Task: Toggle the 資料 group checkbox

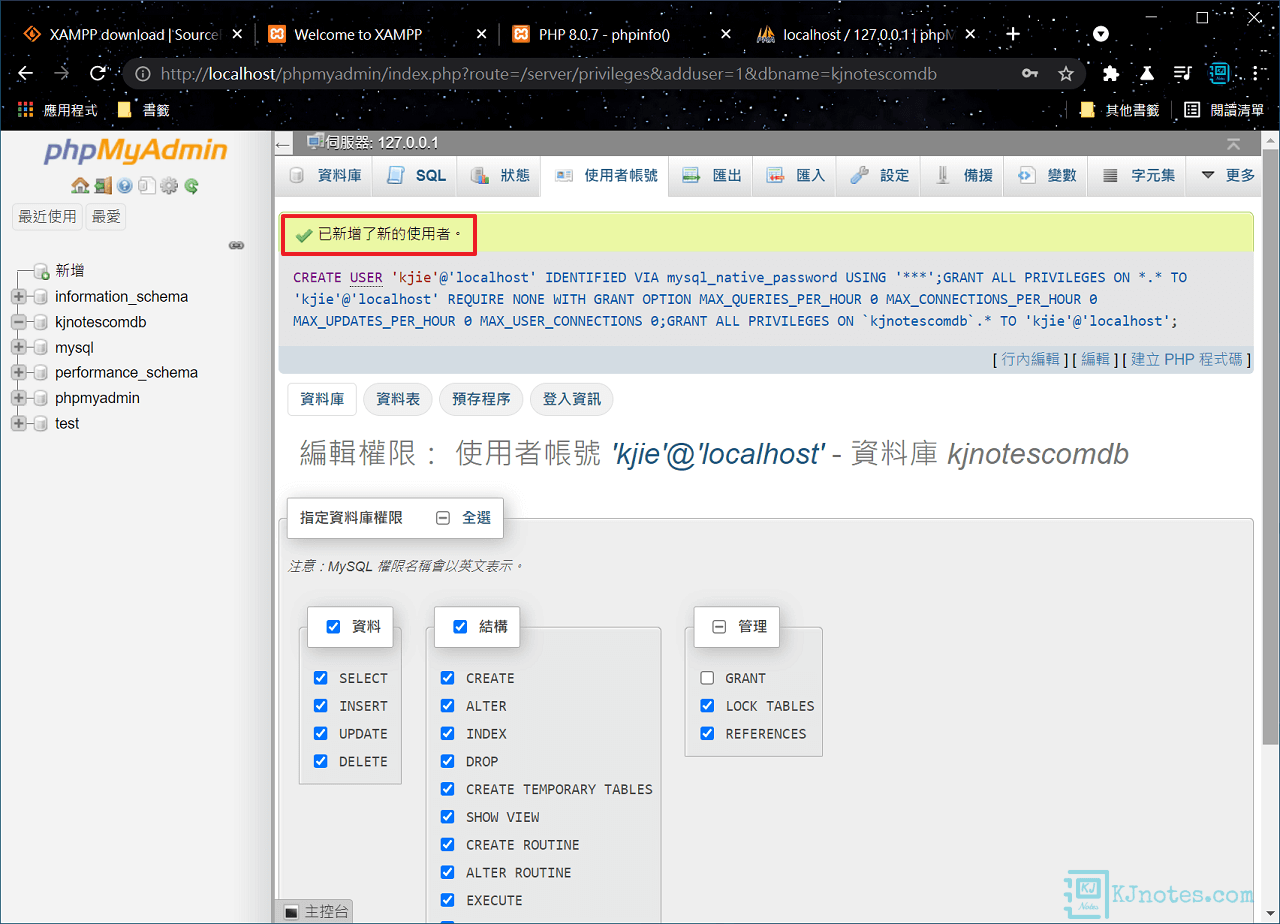Action: [334, 627]
